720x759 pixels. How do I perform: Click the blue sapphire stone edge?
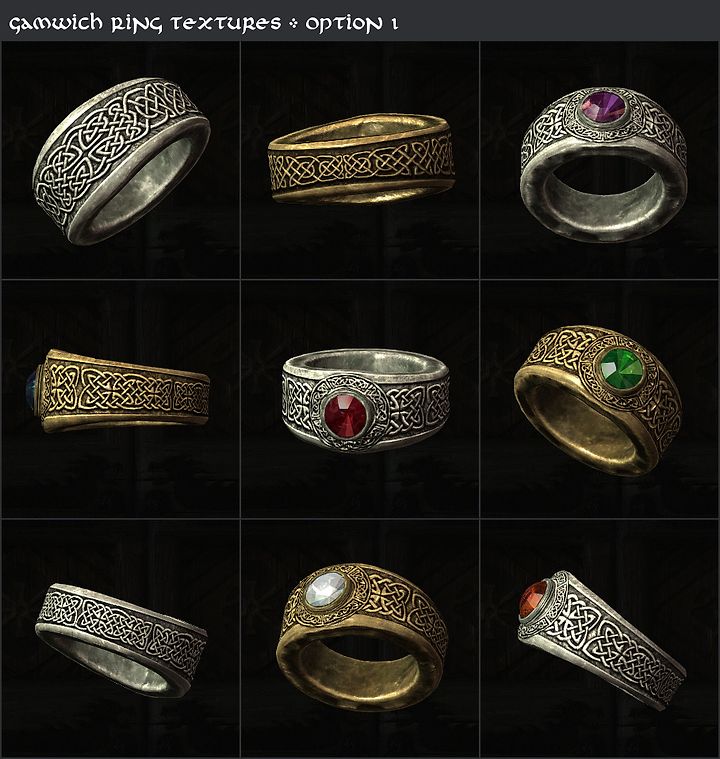tap(34, 385)
